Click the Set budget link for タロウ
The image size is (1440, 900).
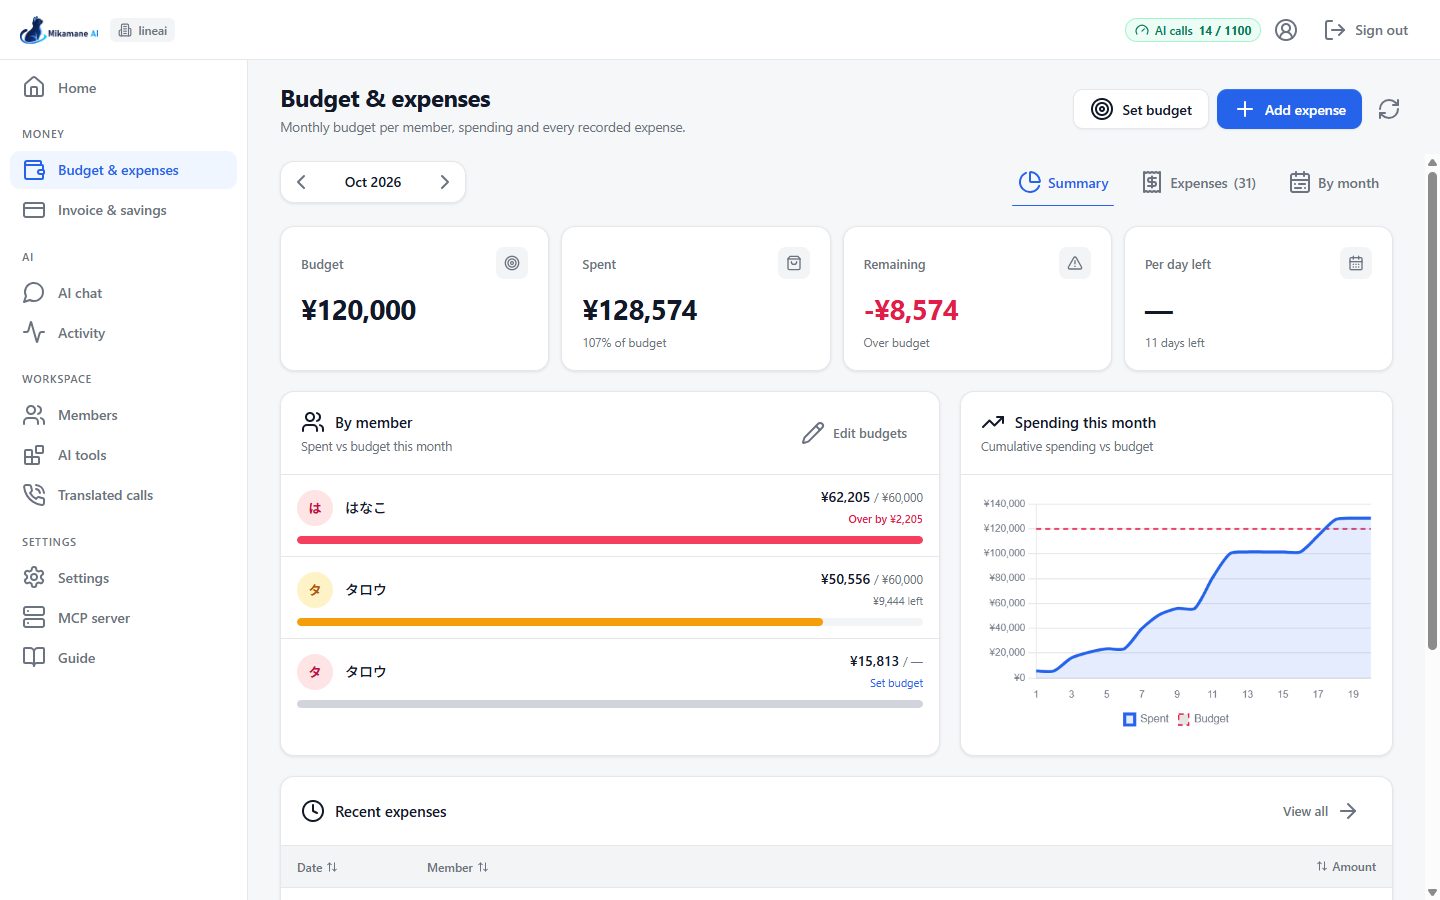(x=896, y=683)
